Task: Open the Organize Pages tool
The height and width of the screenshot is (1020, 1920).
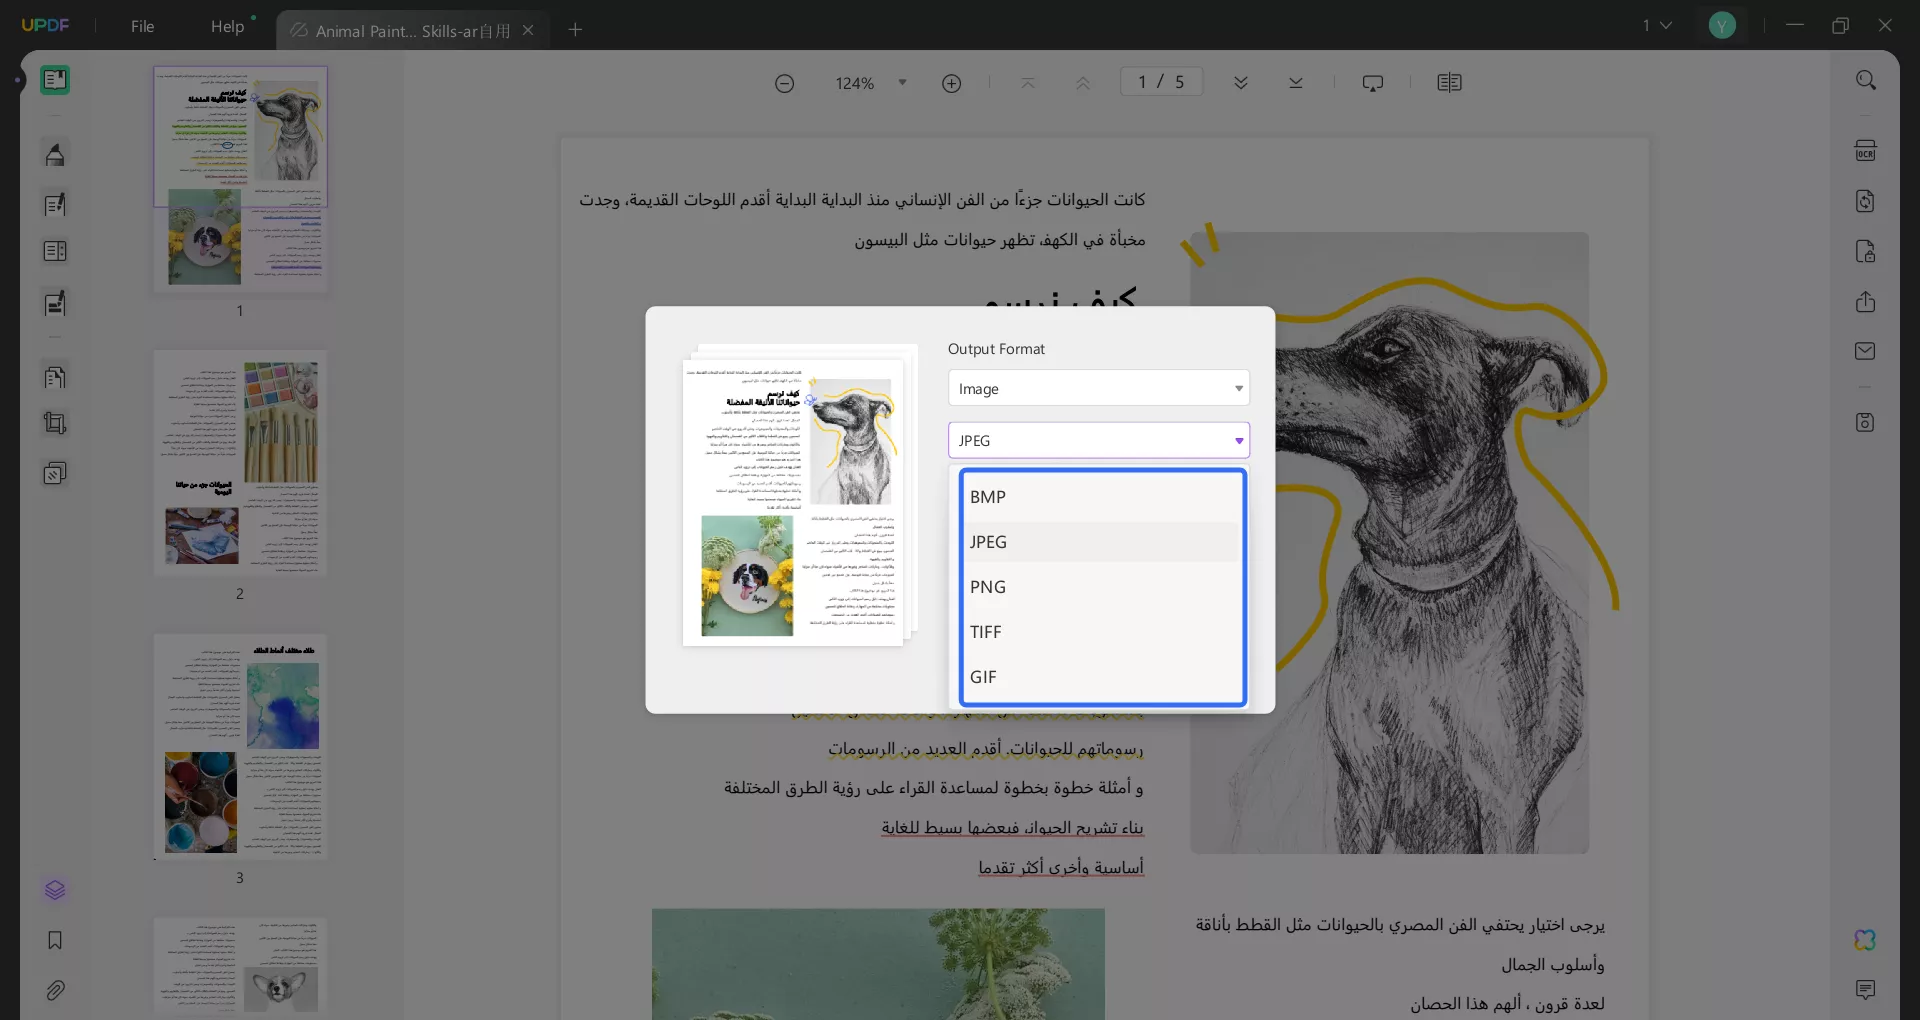Action: [55, 377]
